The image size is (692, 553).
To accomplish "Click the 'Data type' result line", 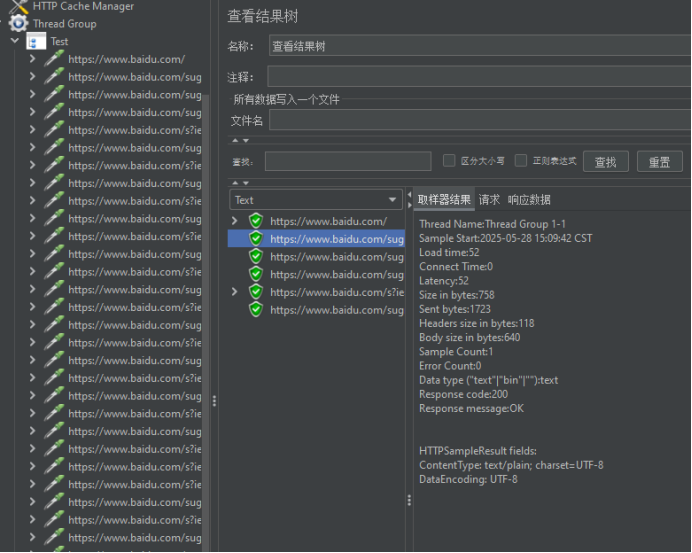I will 488,380.
